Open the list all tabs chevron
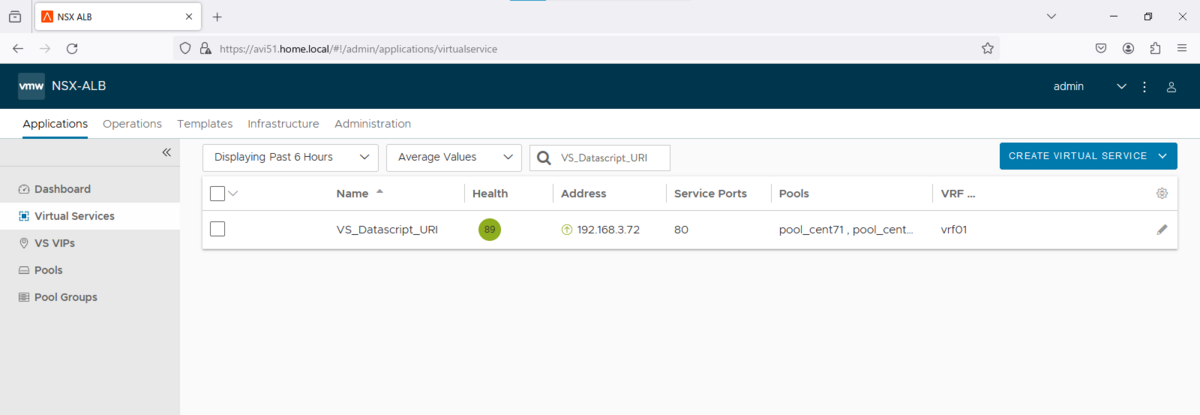This screenshot has width=1200, height=415. tap(1051, 17)
